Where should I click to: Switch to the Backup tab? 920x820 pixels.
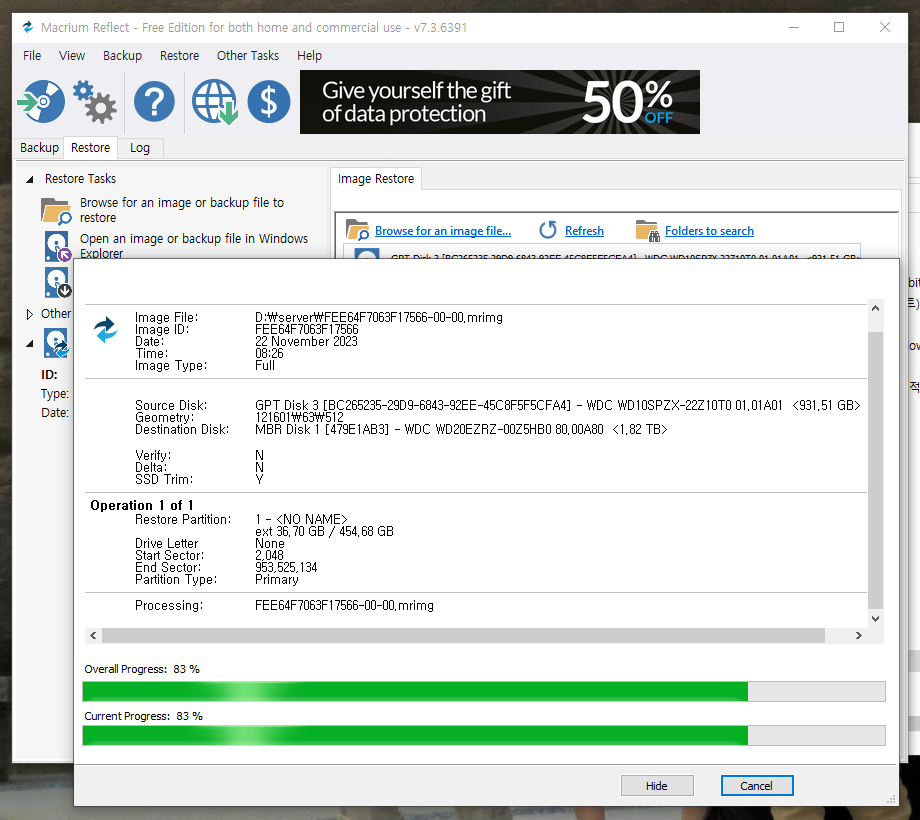39,148
